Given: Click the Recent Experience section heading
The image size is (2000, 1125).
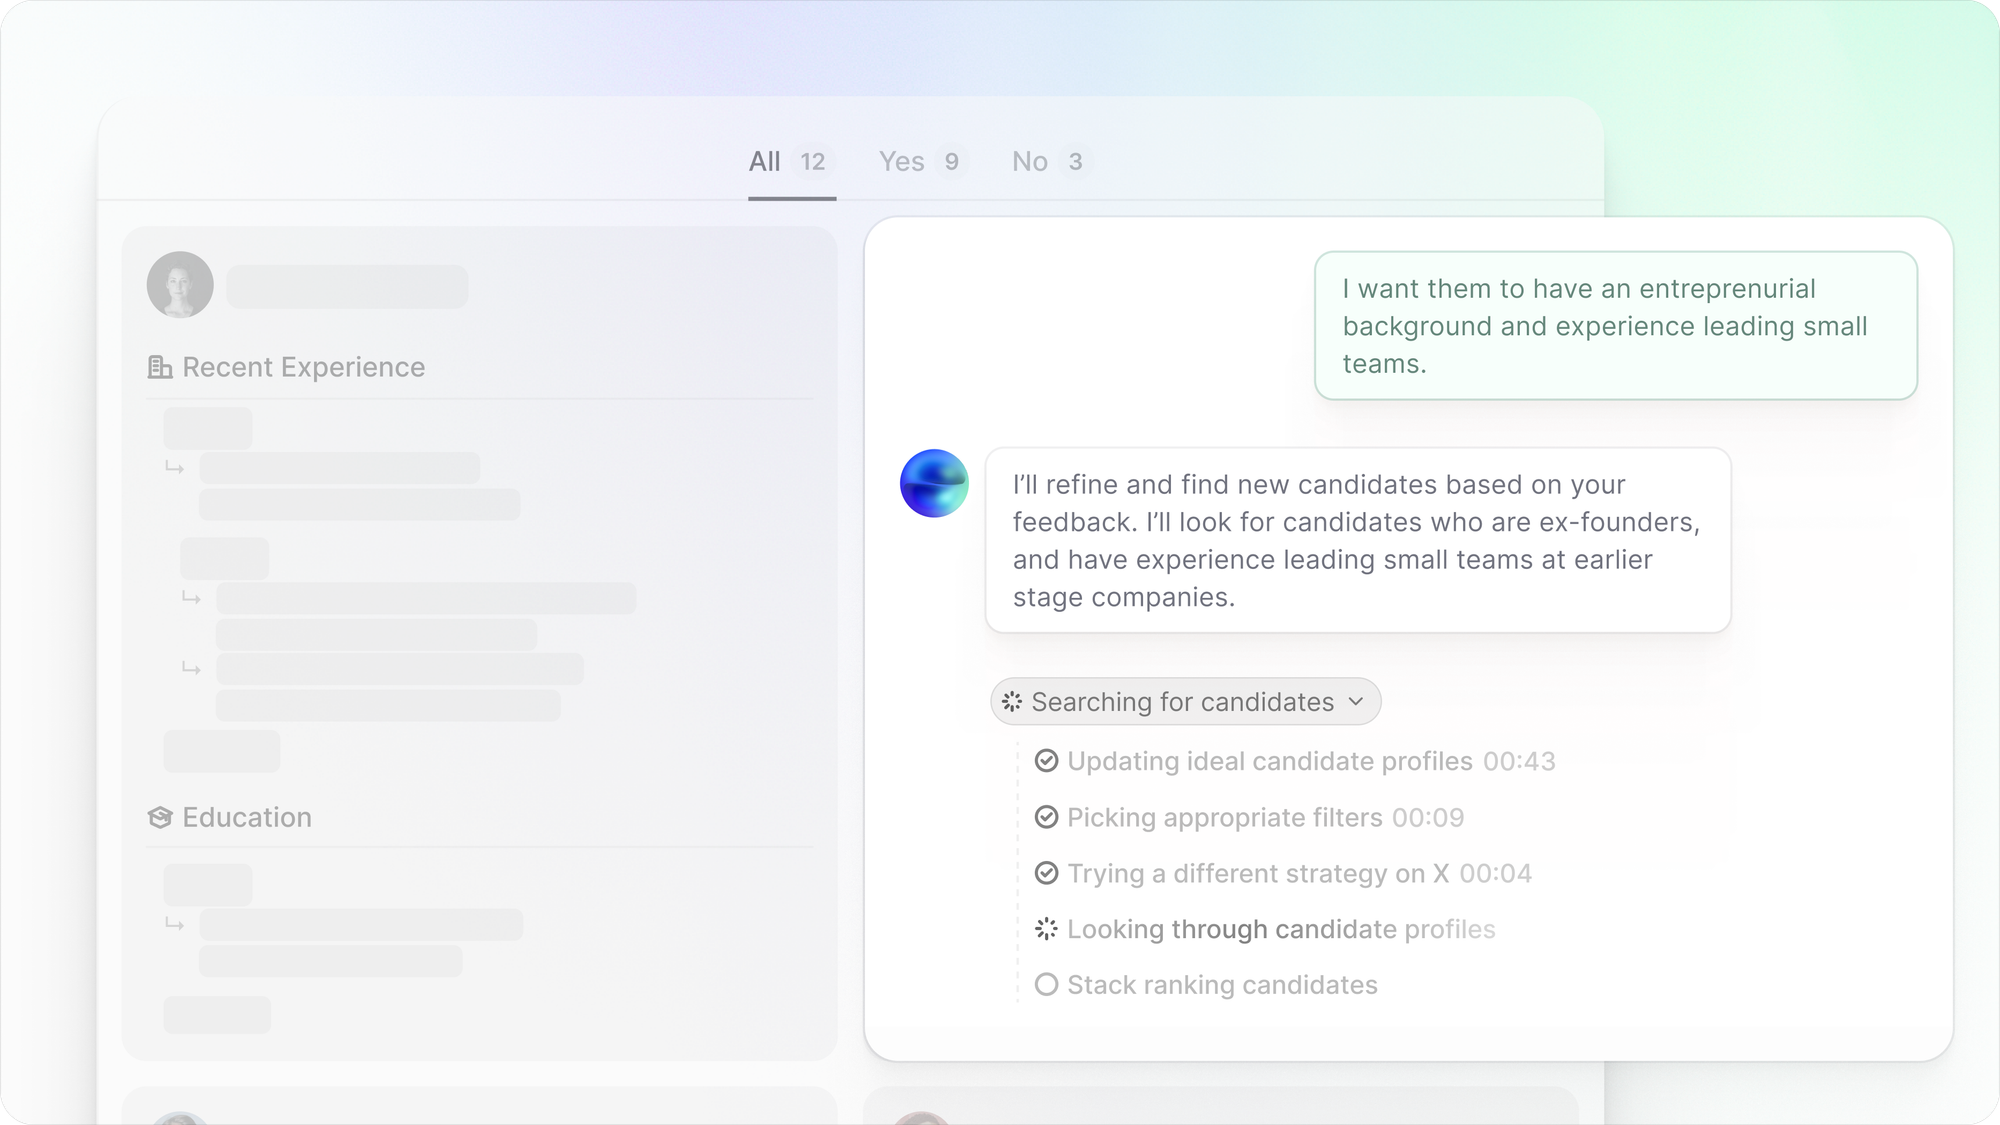Looking at the screenshot, I should (x=303, y=367).
